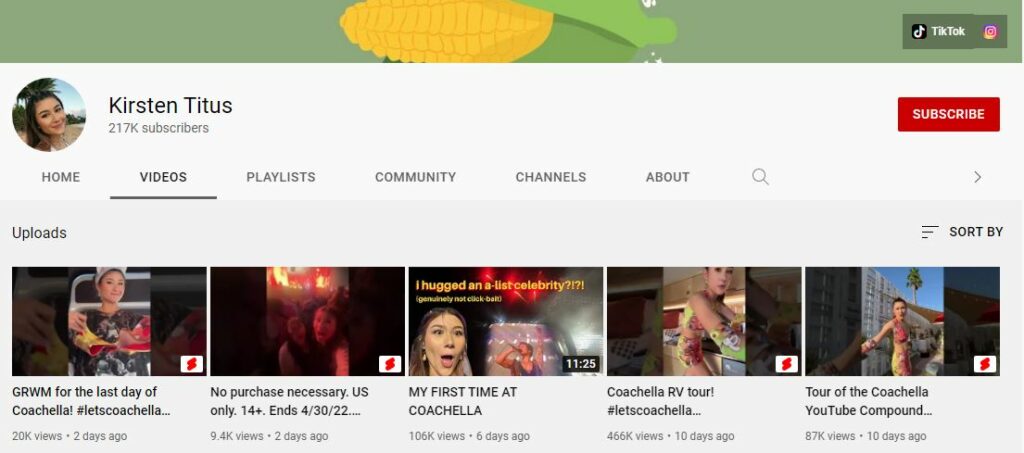This screenshot has height=453, width=1024.
Task: Play the Coachella YouTube Compound tour thumbnail
Action: [x=902, y=321]
